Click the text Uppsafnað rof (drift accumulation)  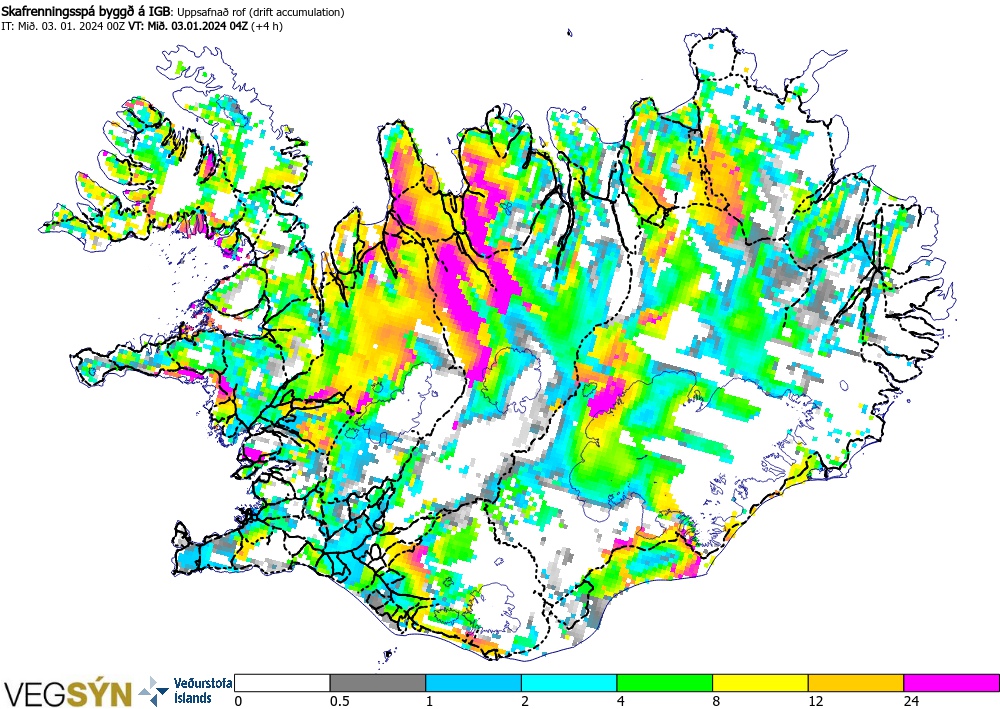[x=260, y=12]
